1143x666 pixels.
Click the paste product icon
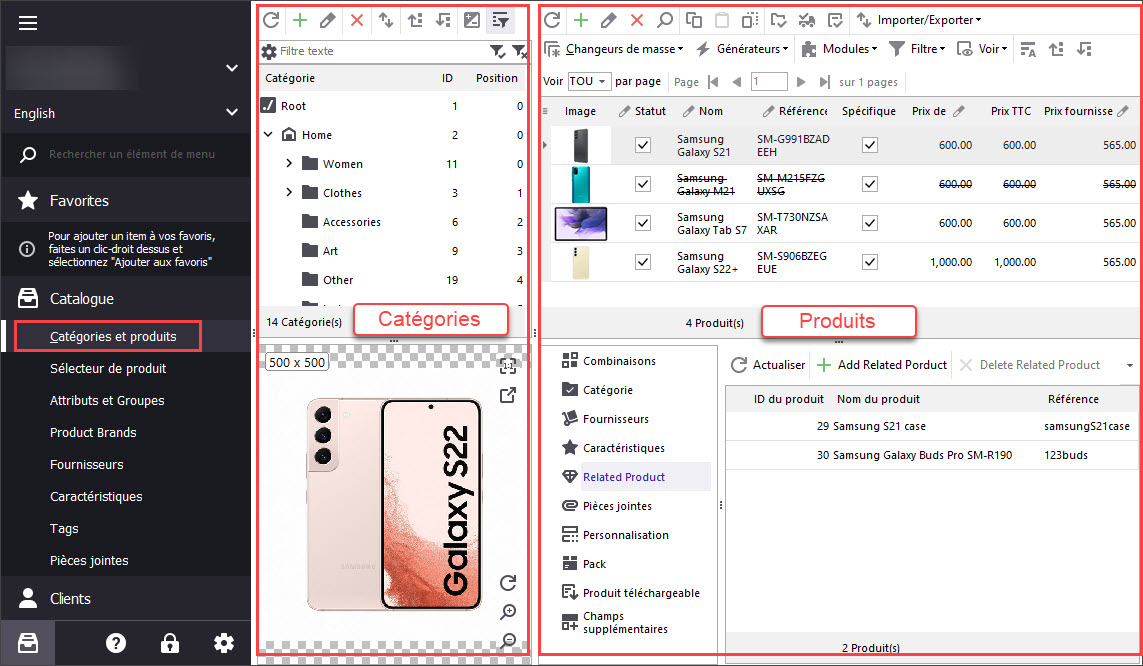(722, 20)
